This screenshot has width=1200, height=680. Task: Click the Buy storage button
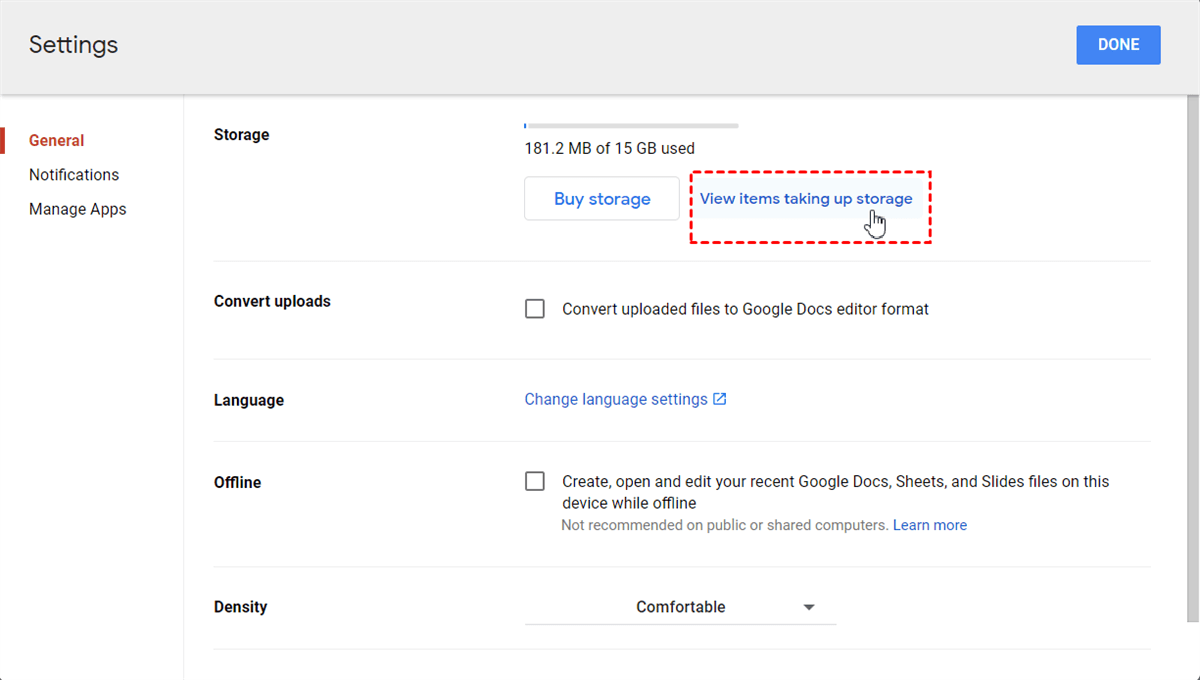(x=602, y=199)
